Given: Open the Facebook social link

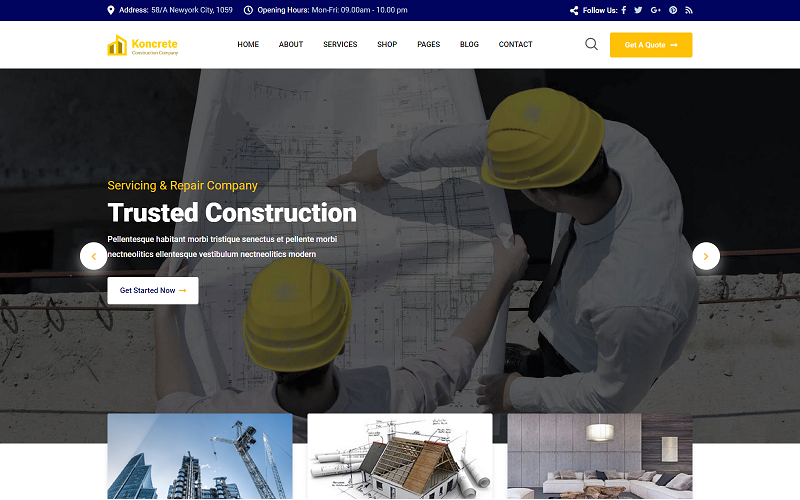Looking at the screenshot, I should point(624,10).
